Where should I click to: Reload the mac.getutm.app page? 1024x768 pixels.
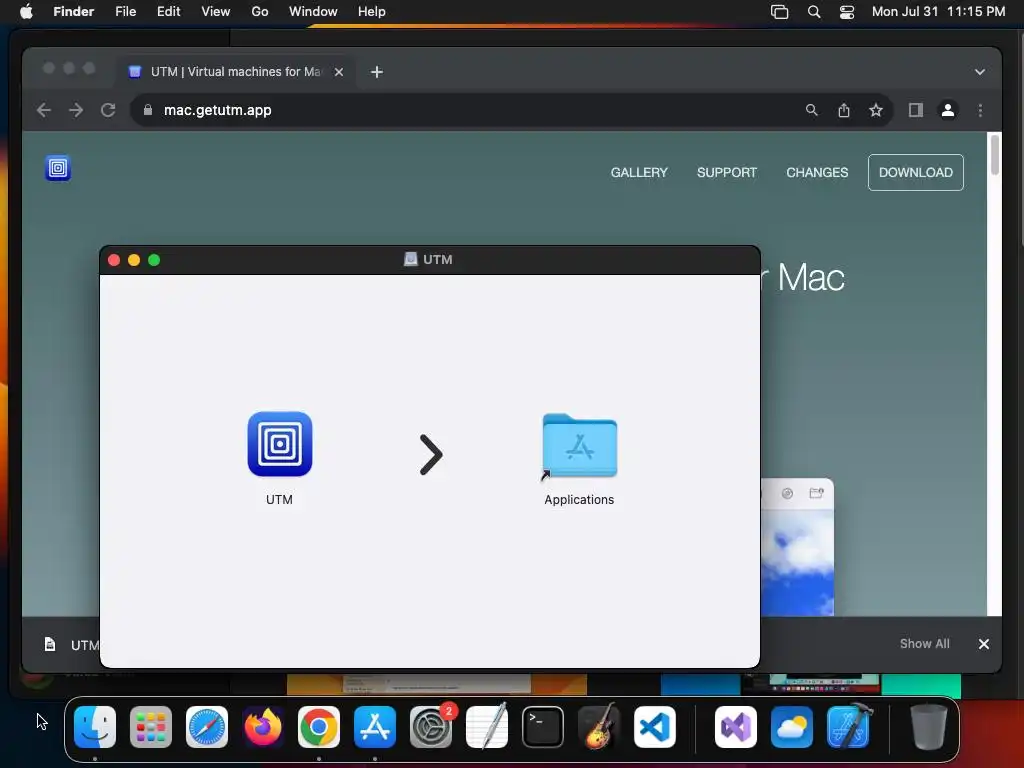pyautogui.click(x=108, y=110)
